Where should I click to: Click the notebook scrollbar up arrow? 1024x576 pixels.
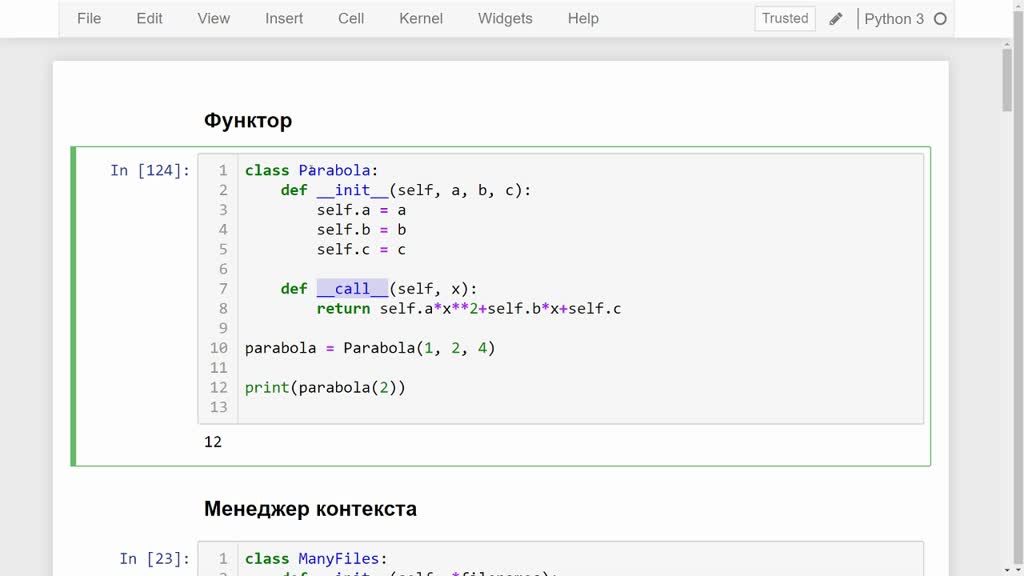pyautogui.click(x=1007, y=44)
